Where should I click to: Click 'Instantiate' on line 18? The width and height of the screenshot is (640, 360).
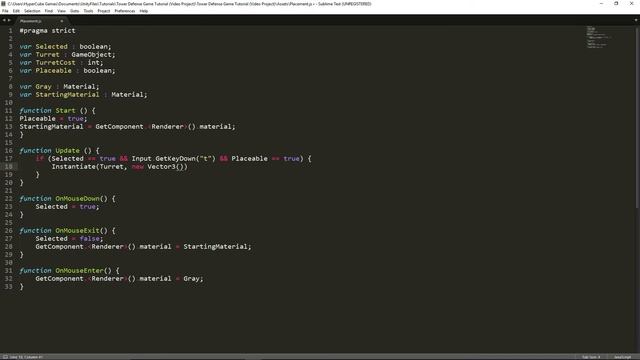tap(73, 167)
